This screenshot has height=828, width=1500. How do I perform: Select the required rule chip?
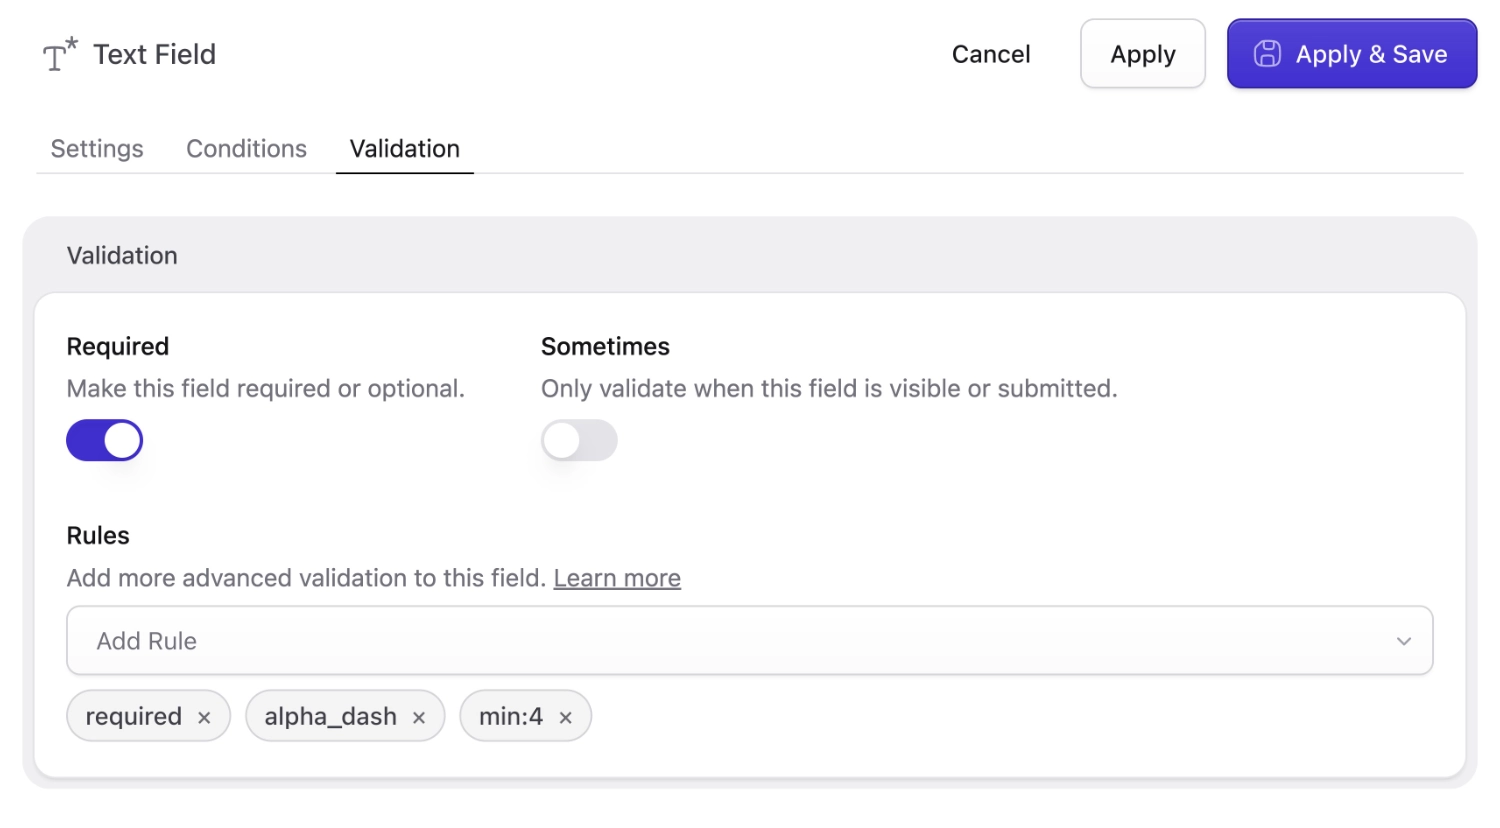(x=133, y=716)
